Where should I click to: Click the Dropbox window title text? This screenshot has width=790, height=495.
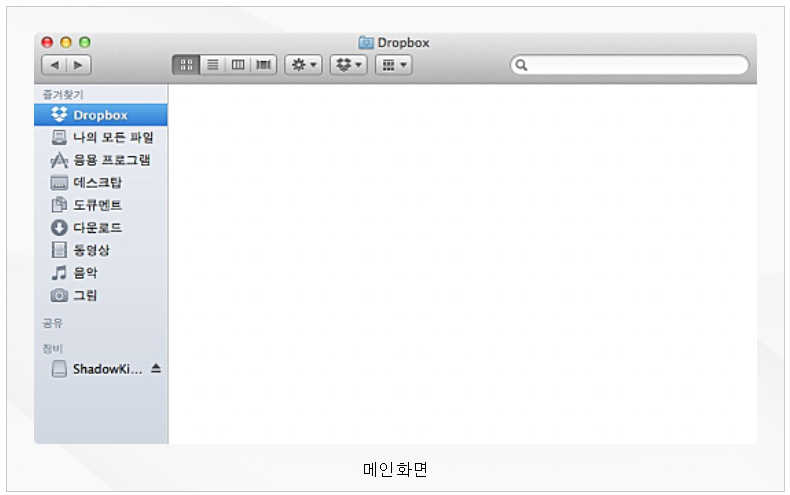click(x=404, y=43)
